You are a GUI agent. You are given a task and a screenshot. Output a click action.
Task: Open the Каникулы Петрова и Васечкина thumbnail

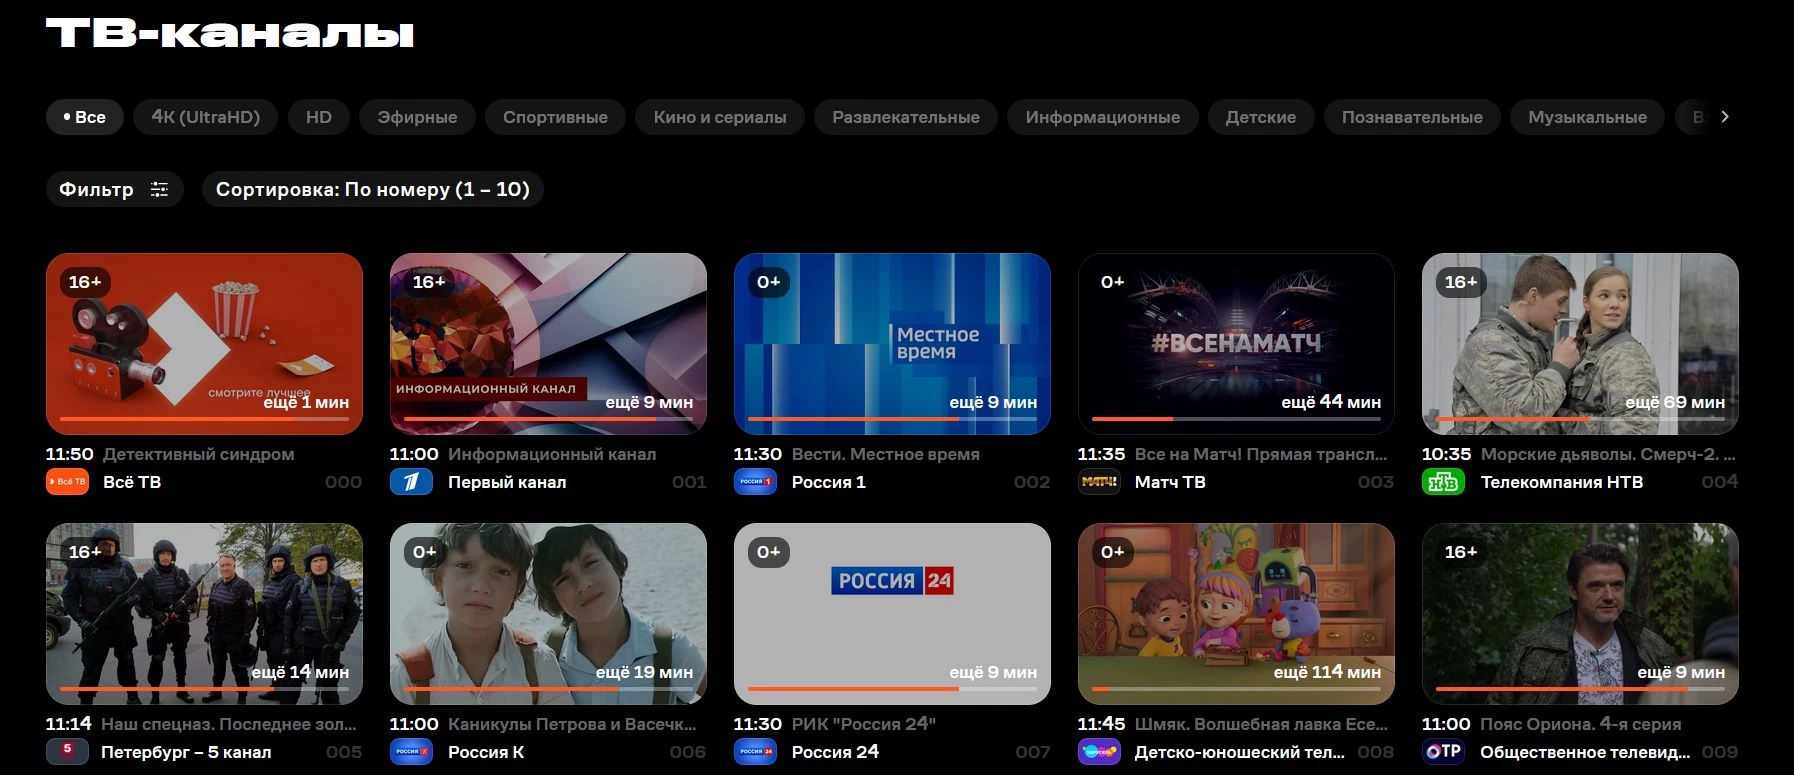[548, 613]
